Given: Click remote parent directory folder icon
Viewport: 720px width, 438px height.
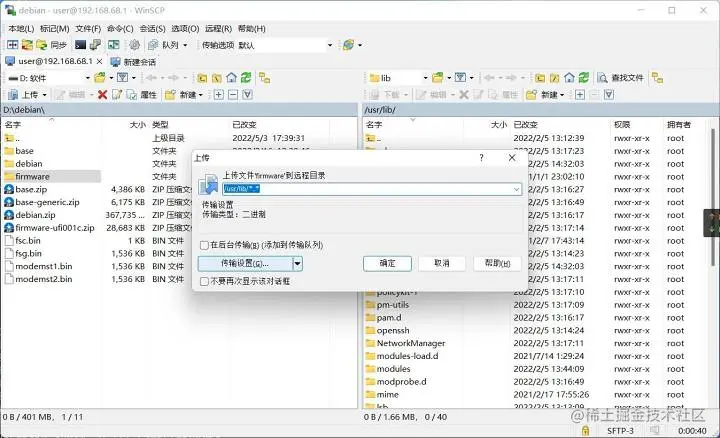Looking at the screenshot, I should point(540,78).
